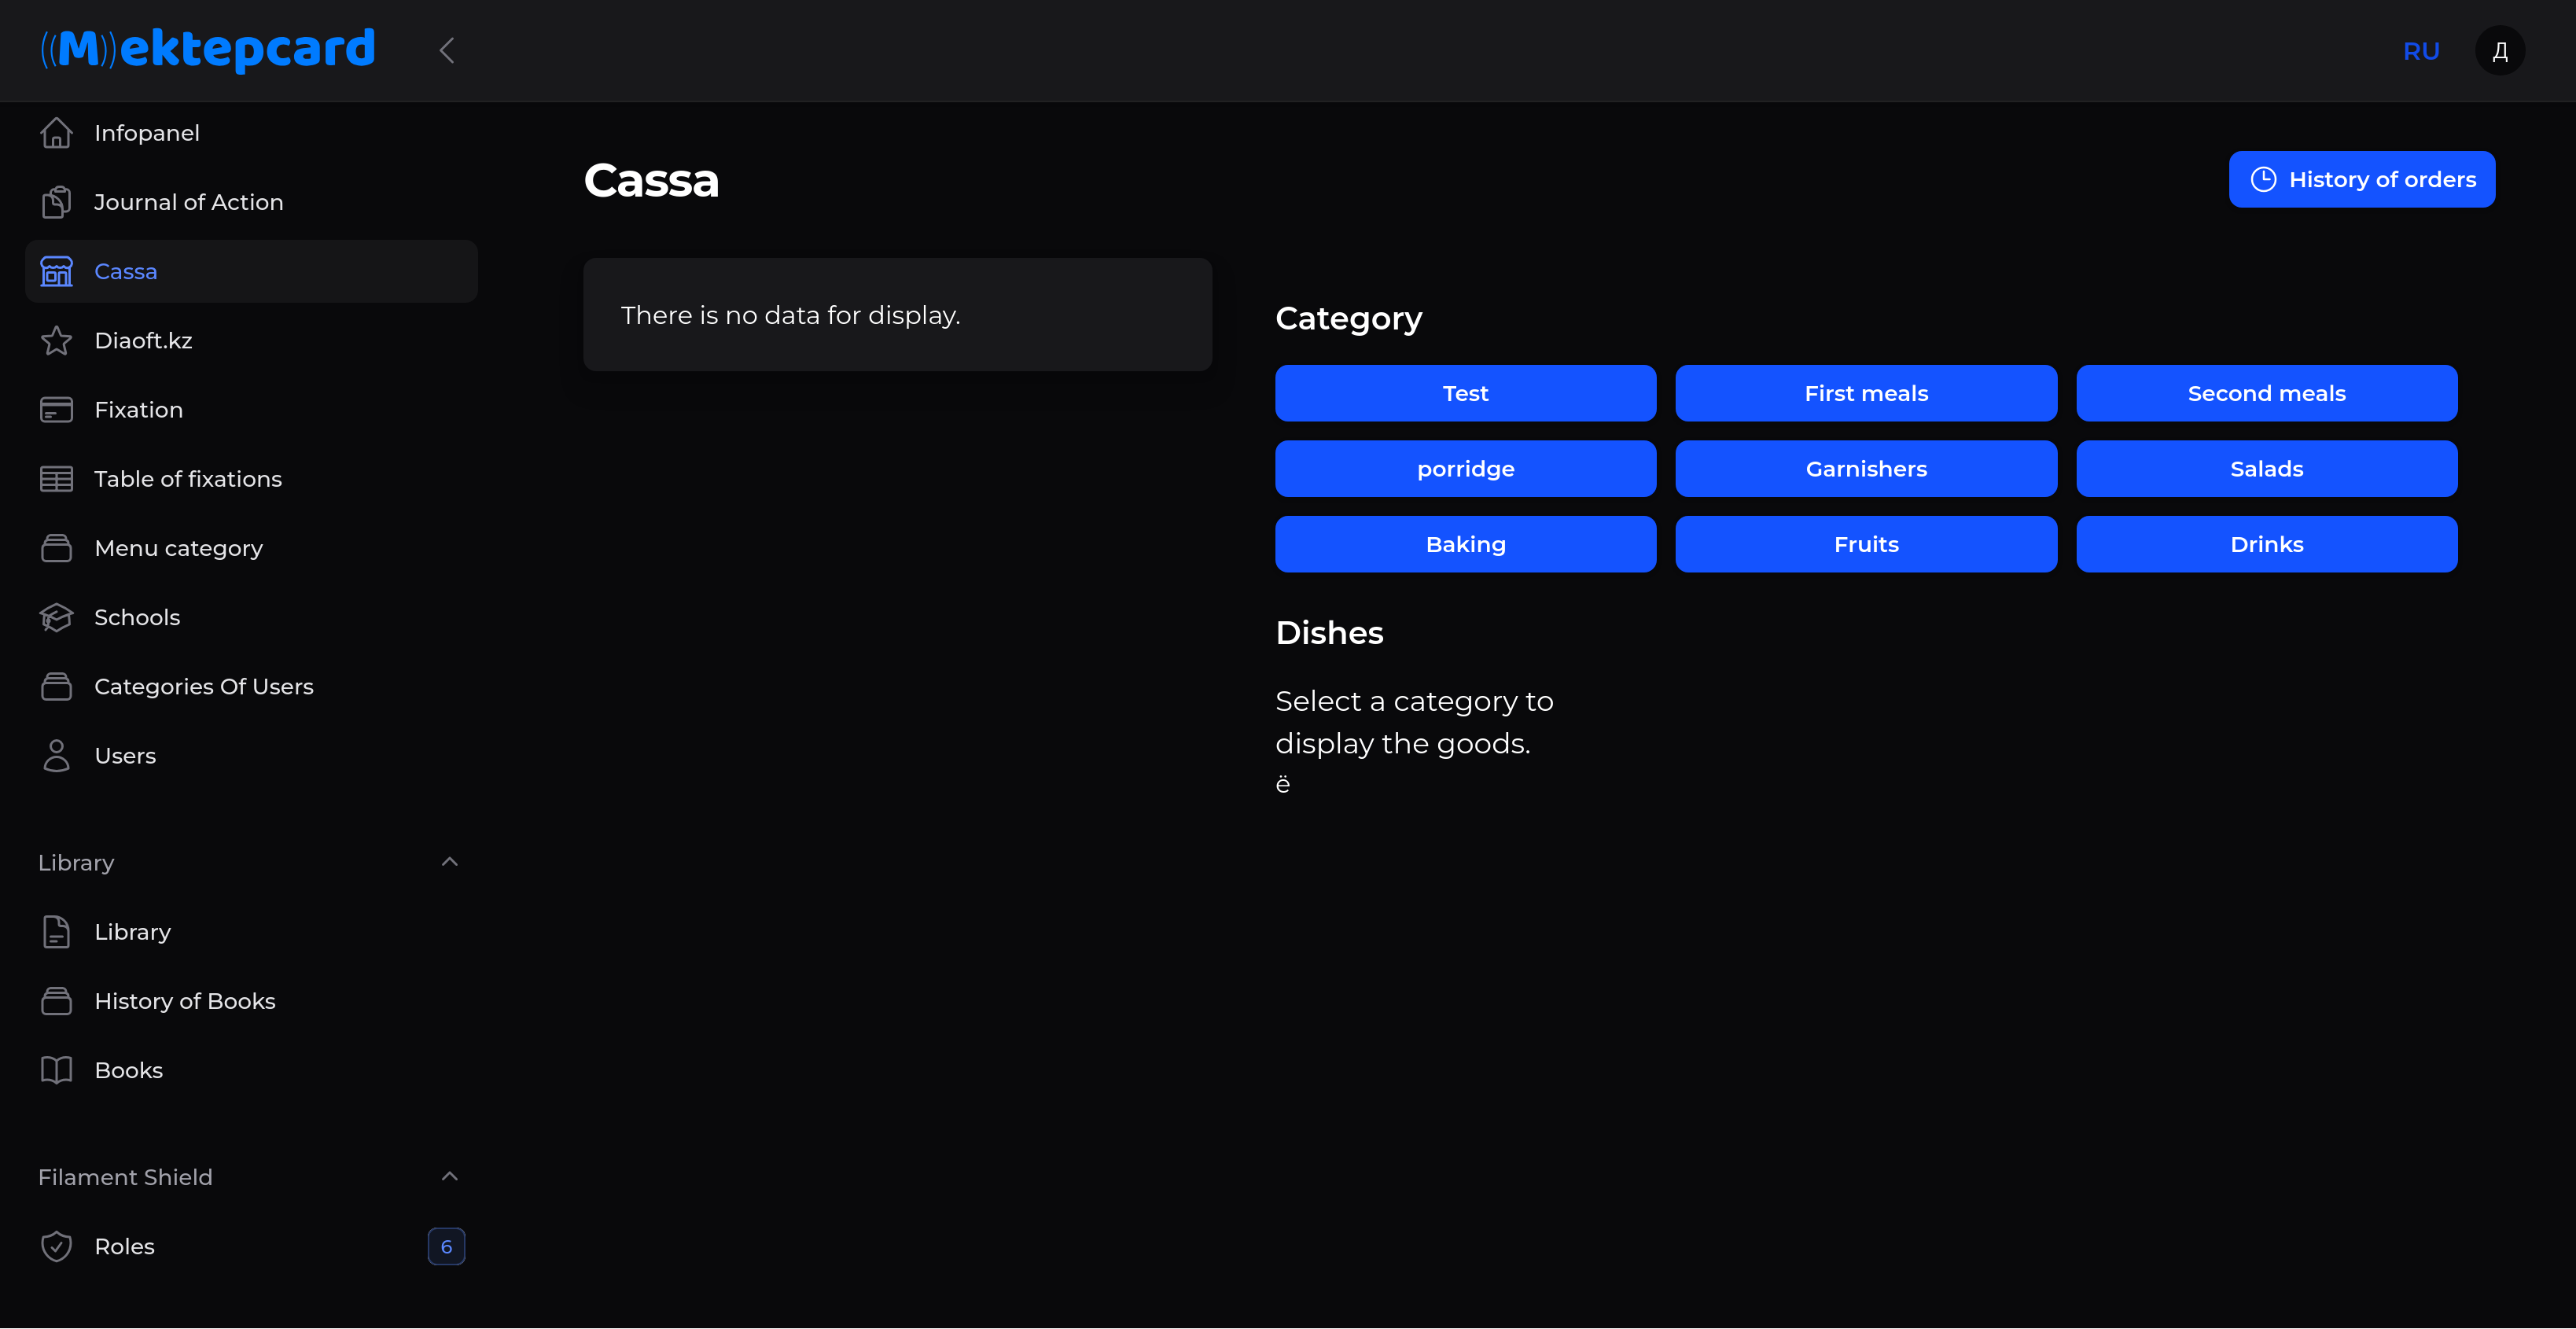Collapse the sidebar with the arrow
2576x1329 pixels.
pos(447,50)
